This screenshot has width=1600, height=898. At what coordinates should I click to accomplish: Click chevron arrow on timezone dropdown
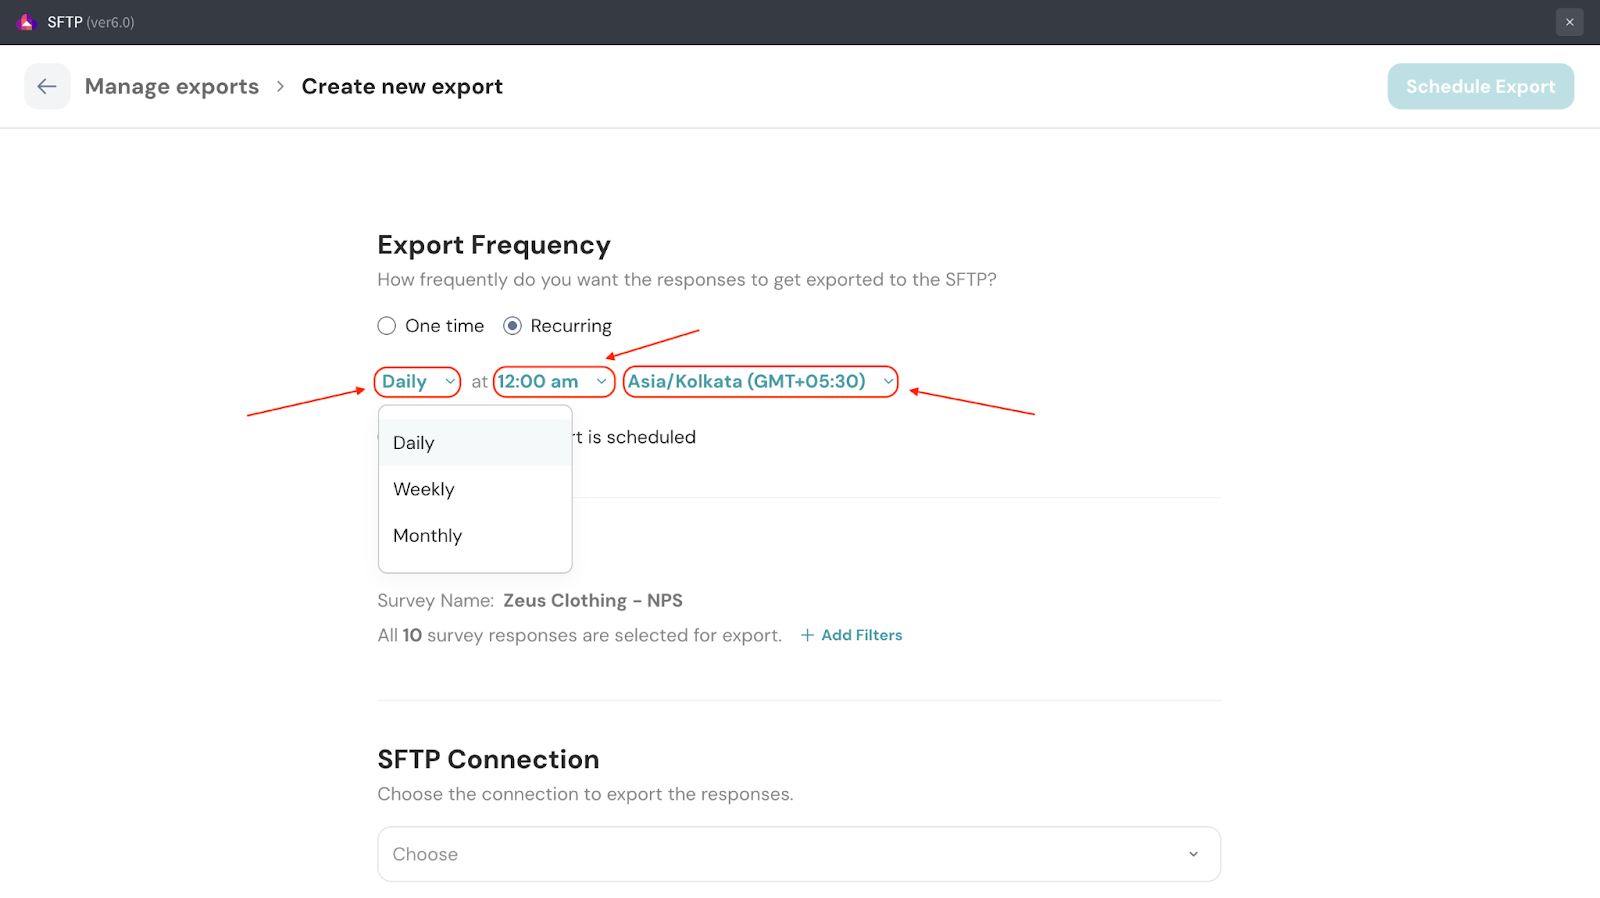tap(887, 382)
